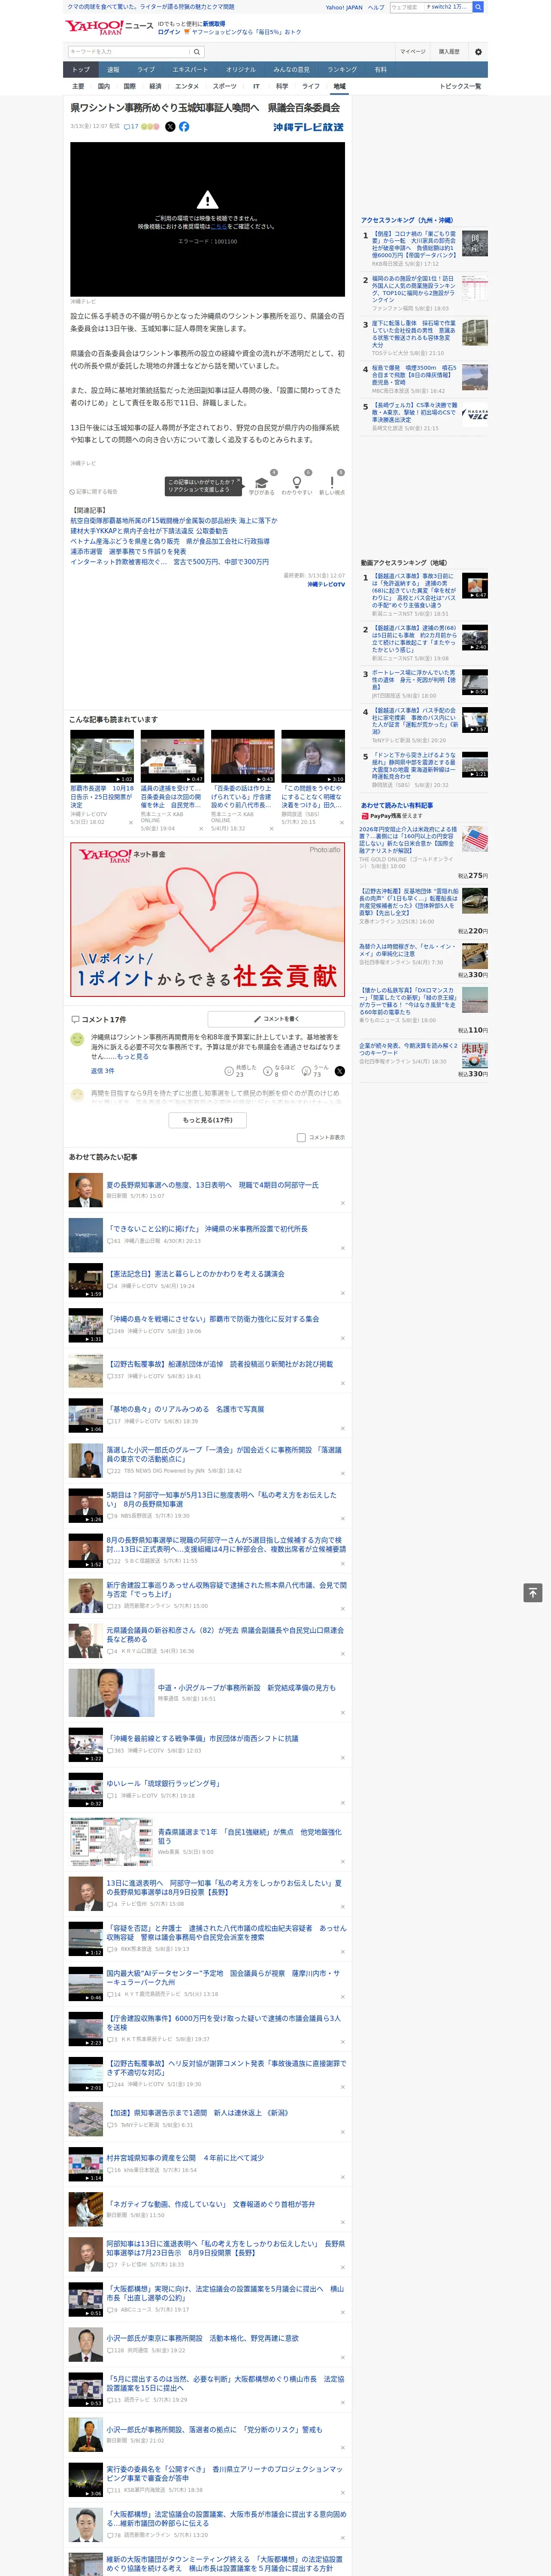Share the article on Facebook

click(184, 127)
